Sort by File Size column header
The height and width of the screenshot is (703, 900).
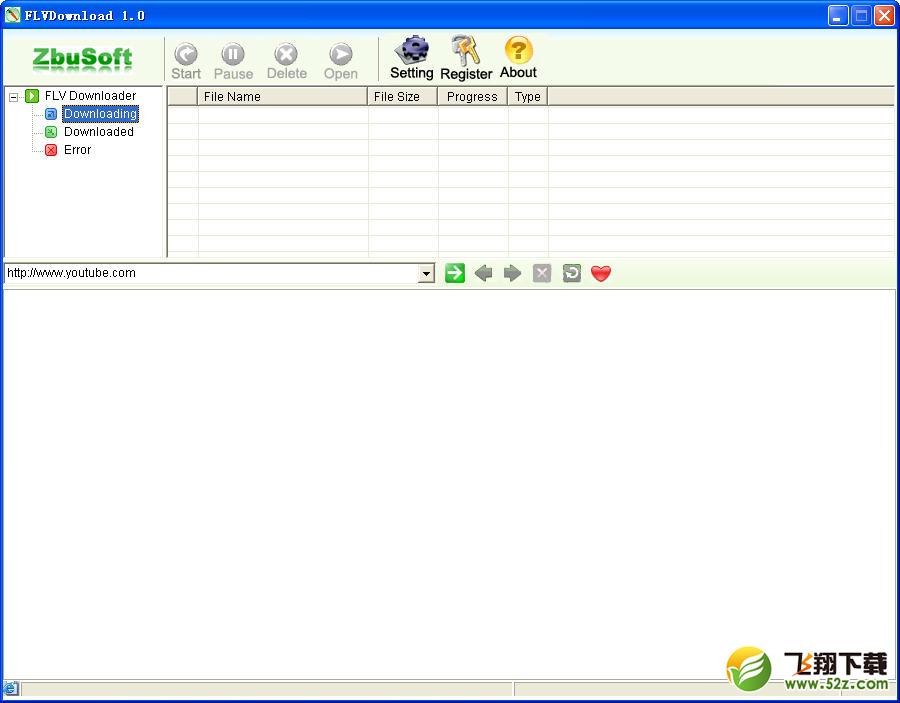[x=402, y=96]
